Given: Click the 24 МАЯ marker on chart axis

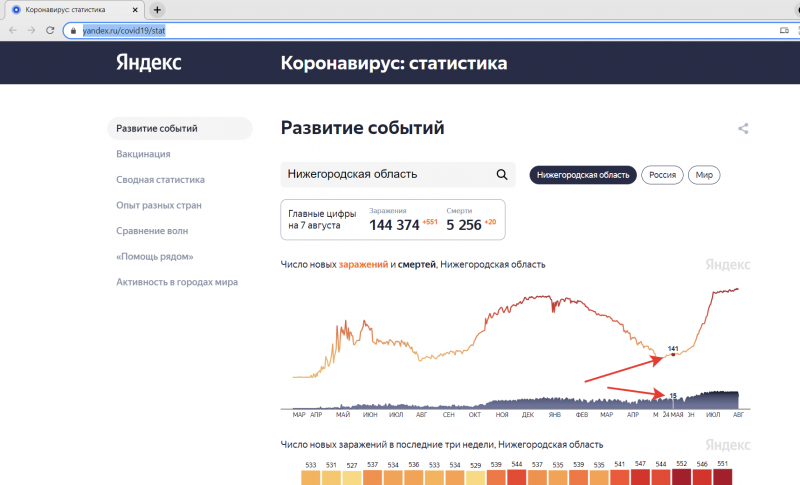Looking at the screenshot, I should coord(673,415).
